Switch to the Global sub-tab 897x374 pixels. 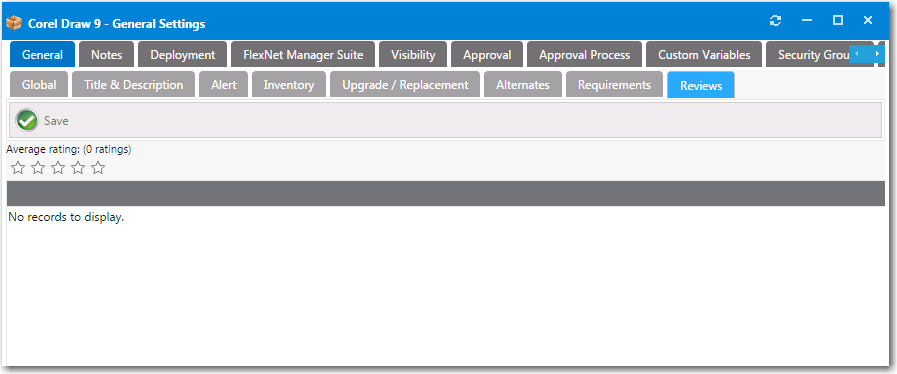[39, 85]
